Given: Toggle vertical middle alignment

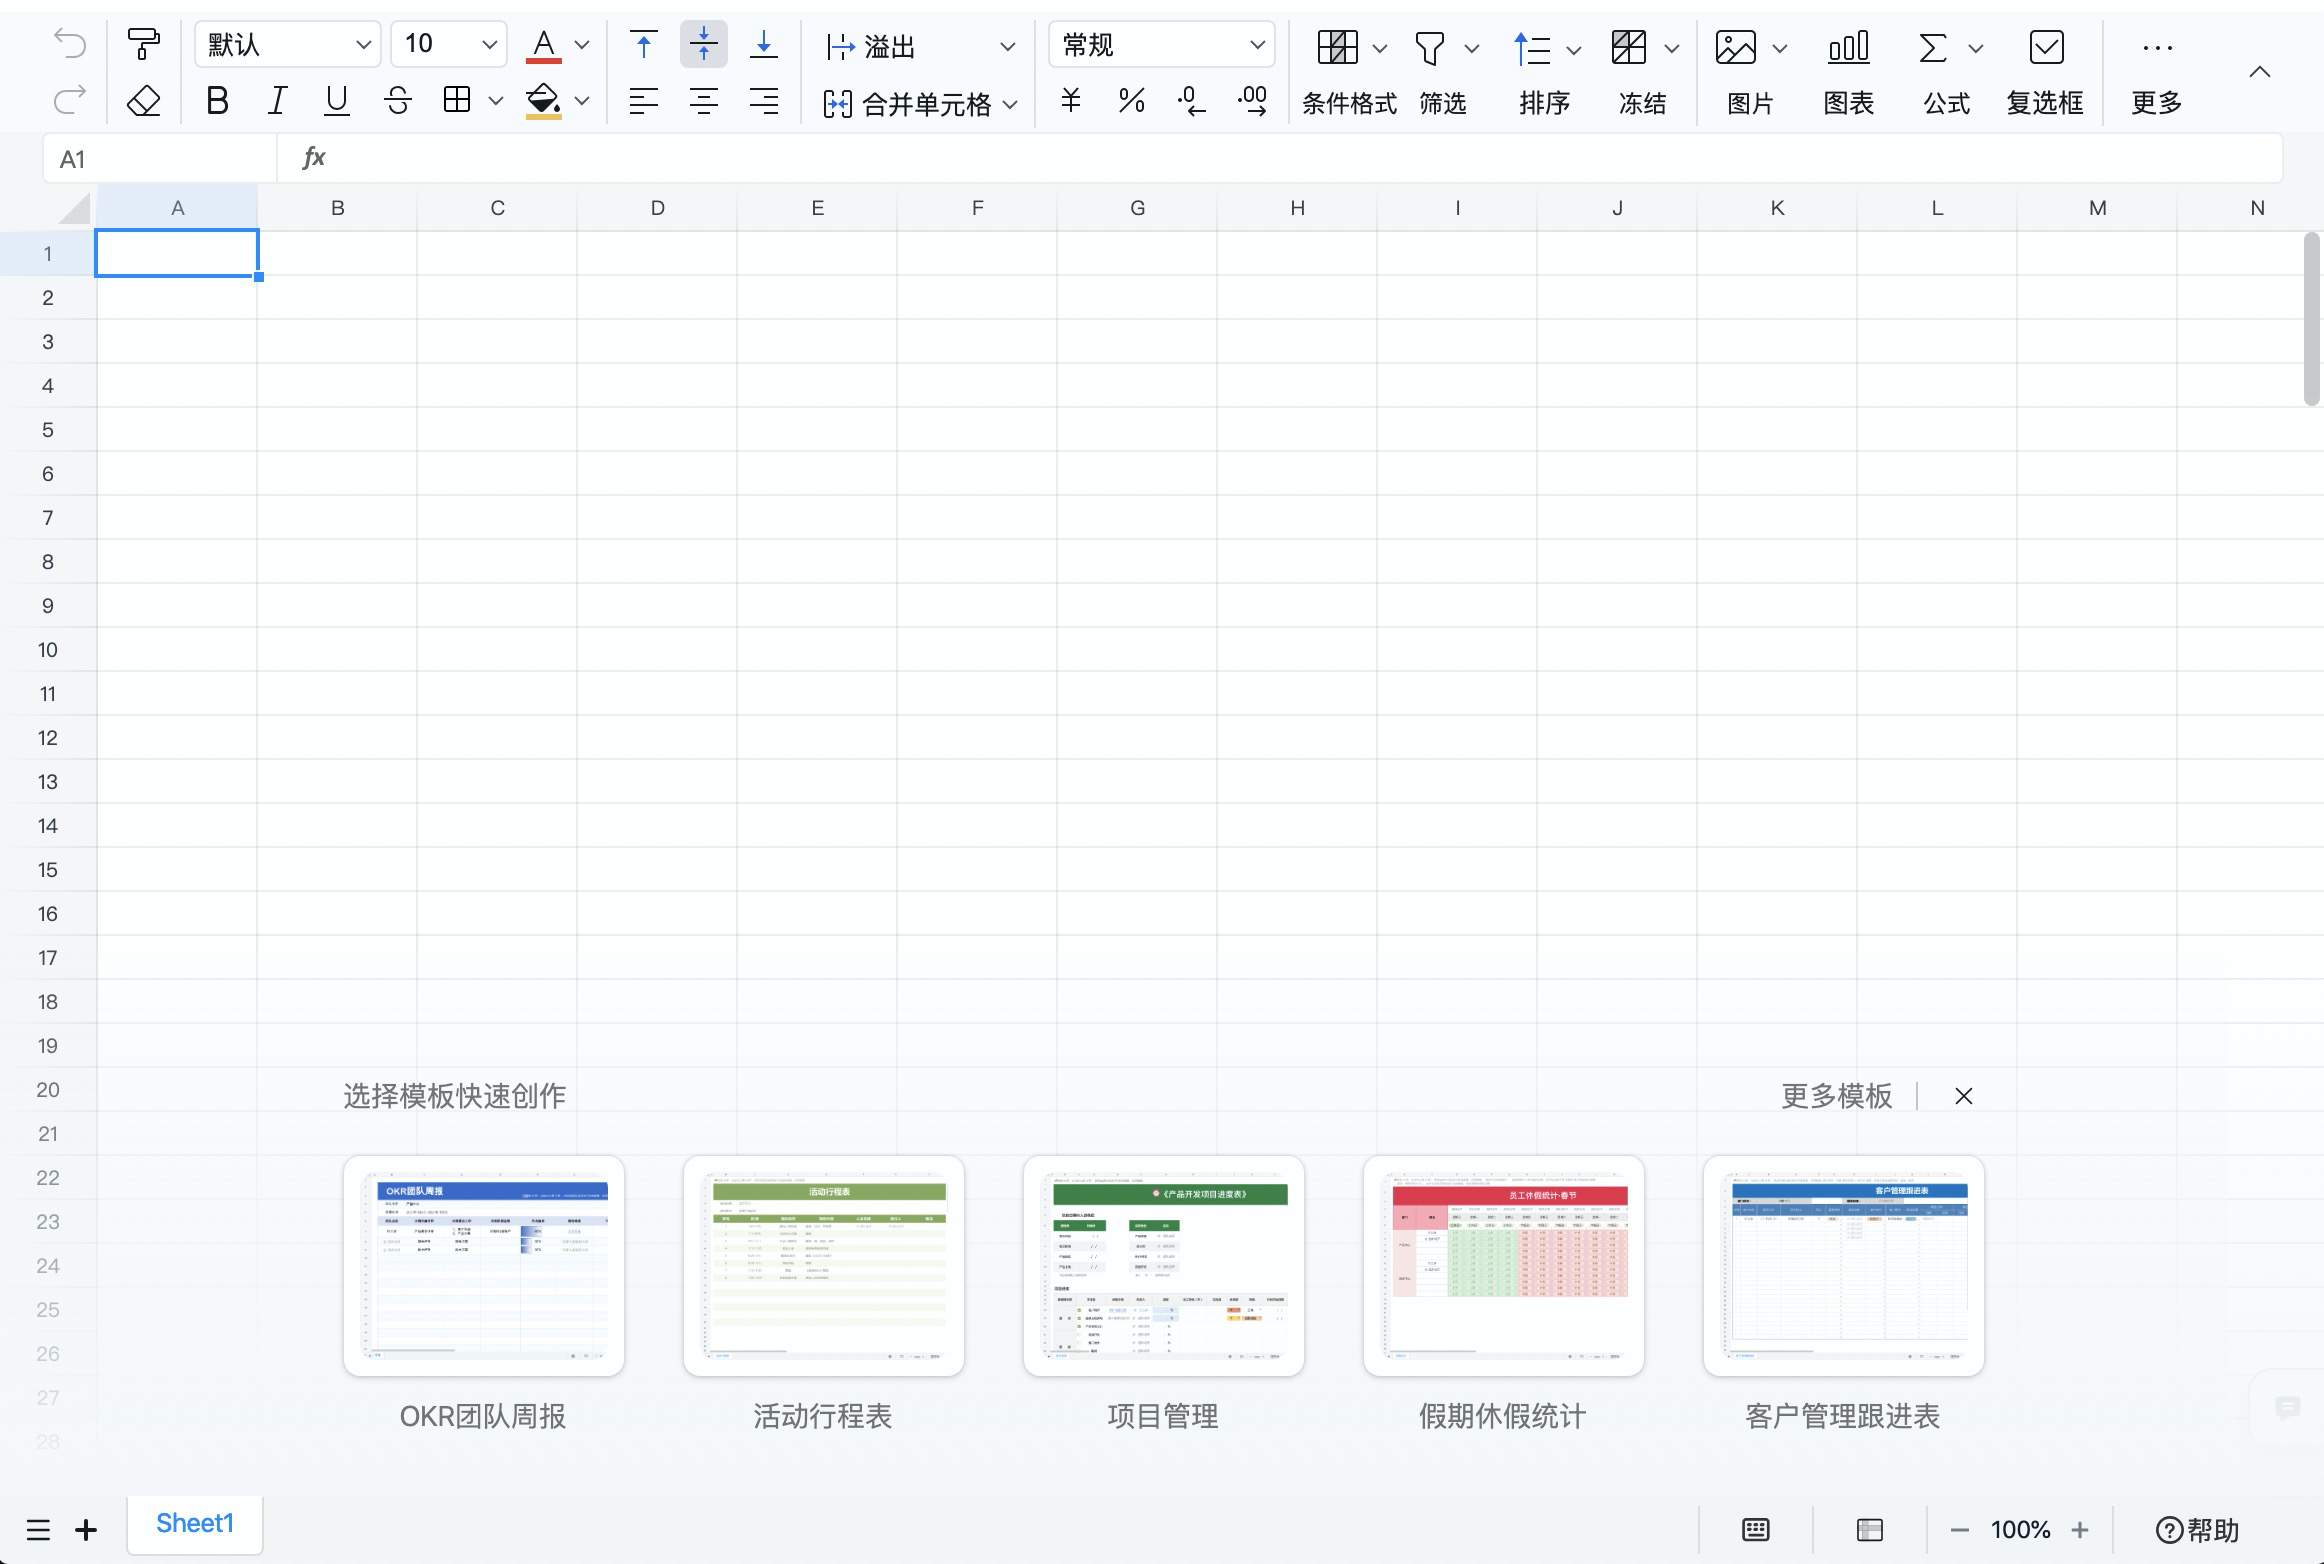Looking at the screenshot, I should point(704,45).
